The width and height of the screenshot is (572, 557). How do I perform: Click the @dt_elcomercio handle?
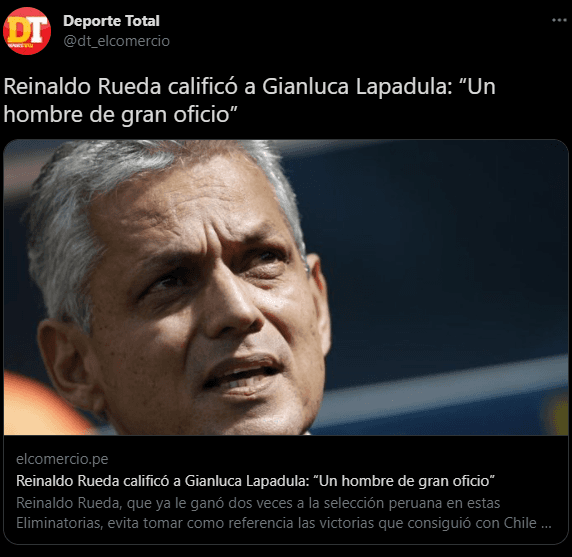(116, 41)
